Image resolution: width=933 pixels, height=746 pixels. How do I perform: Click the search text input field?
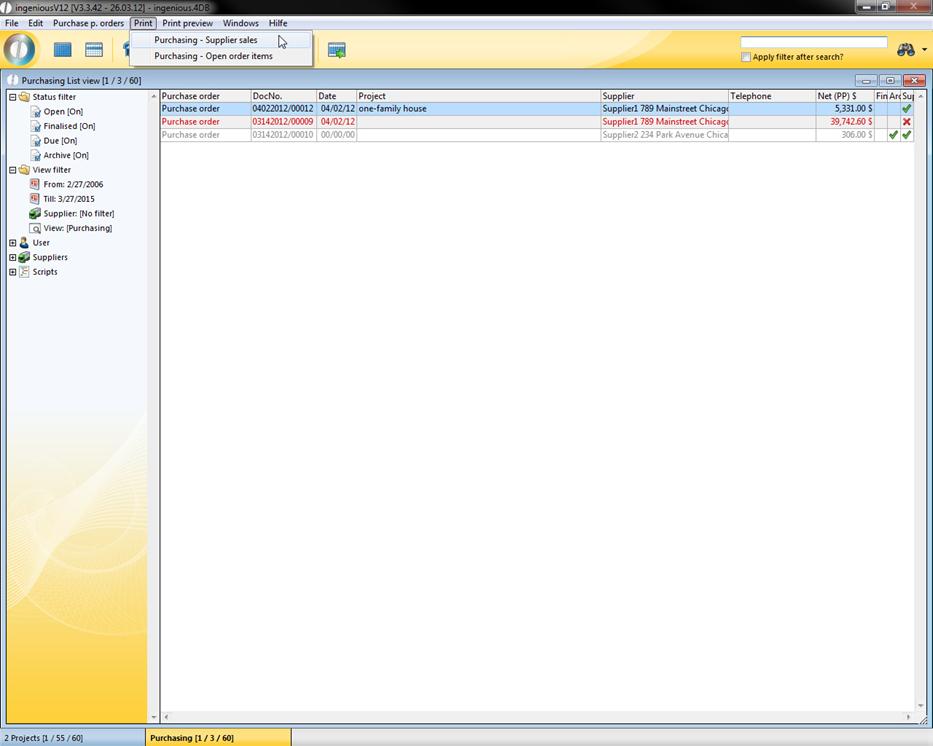813,42
